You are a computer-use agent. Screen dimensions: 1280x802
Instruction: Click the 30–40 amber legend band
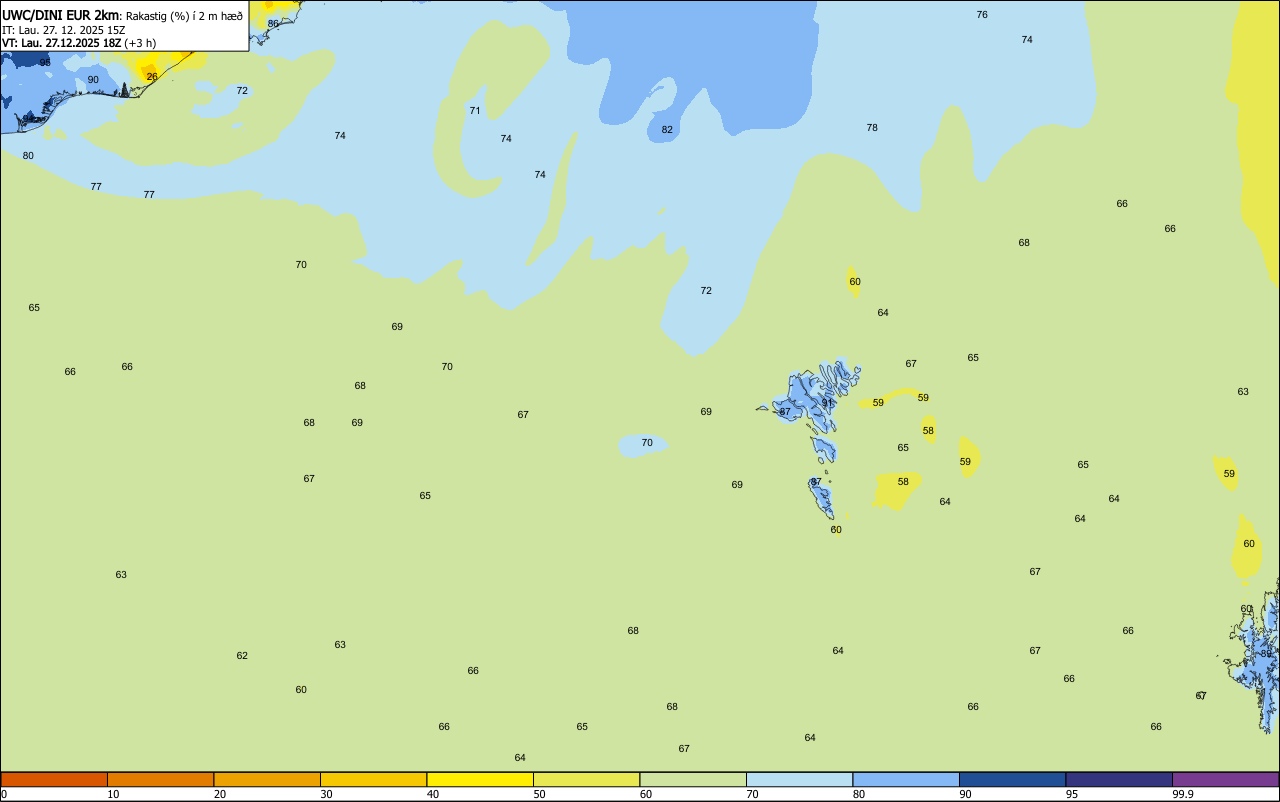(373, 779)
